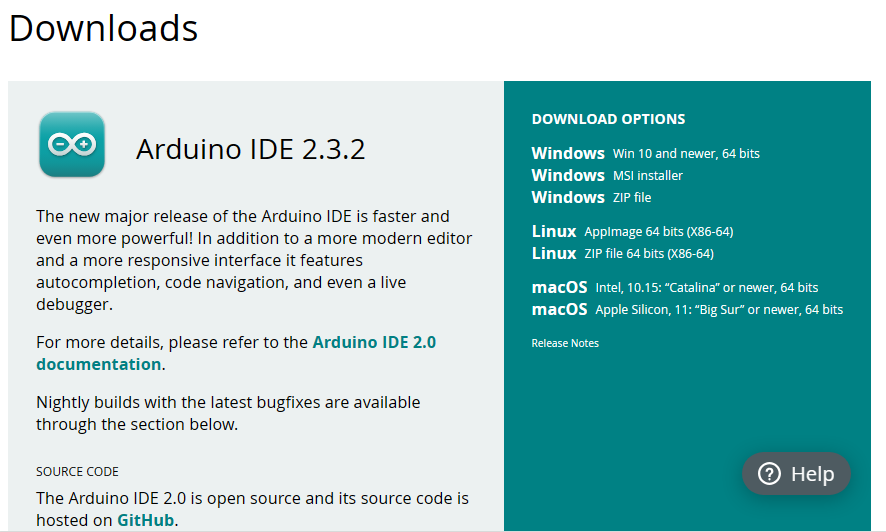Click the SOURCE CODE heading
The width and height of the screenshot is (886, 532).
pos(77,472)
